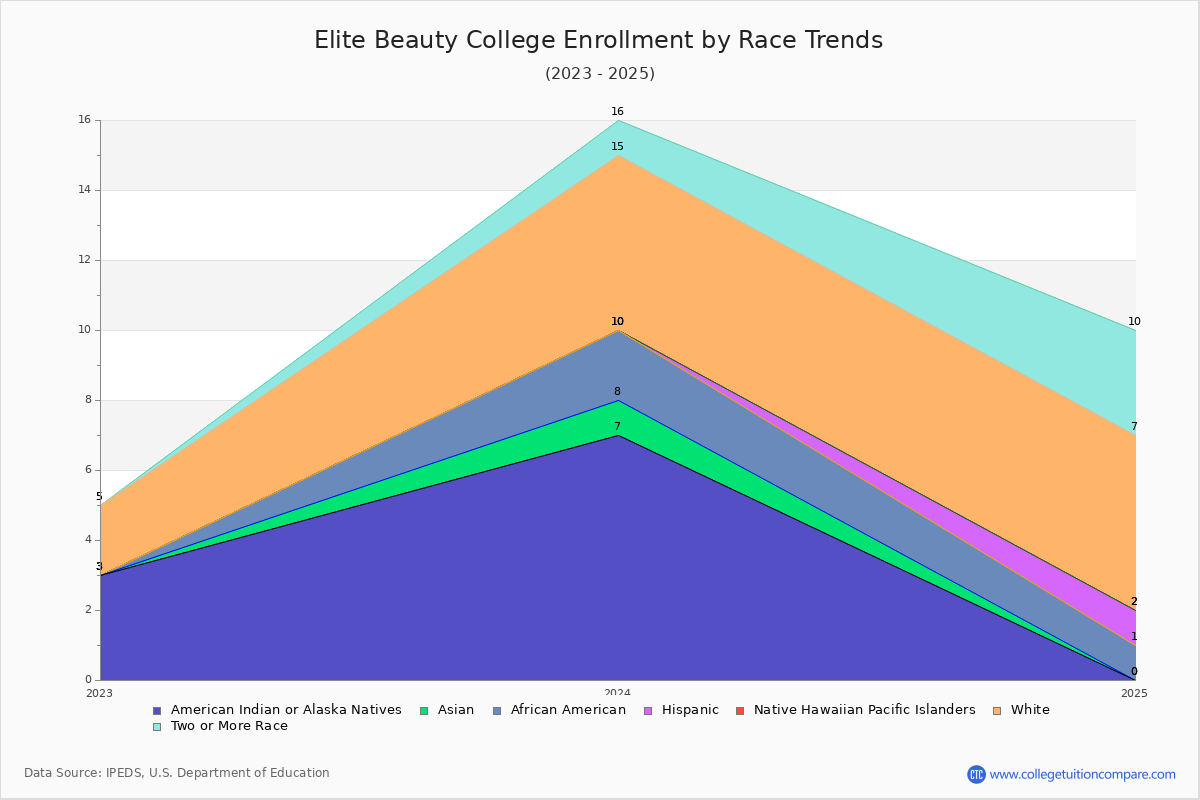
Task: Click the Native Hawaiian Pacific Islanders swatch
Action: pos(740,711)
